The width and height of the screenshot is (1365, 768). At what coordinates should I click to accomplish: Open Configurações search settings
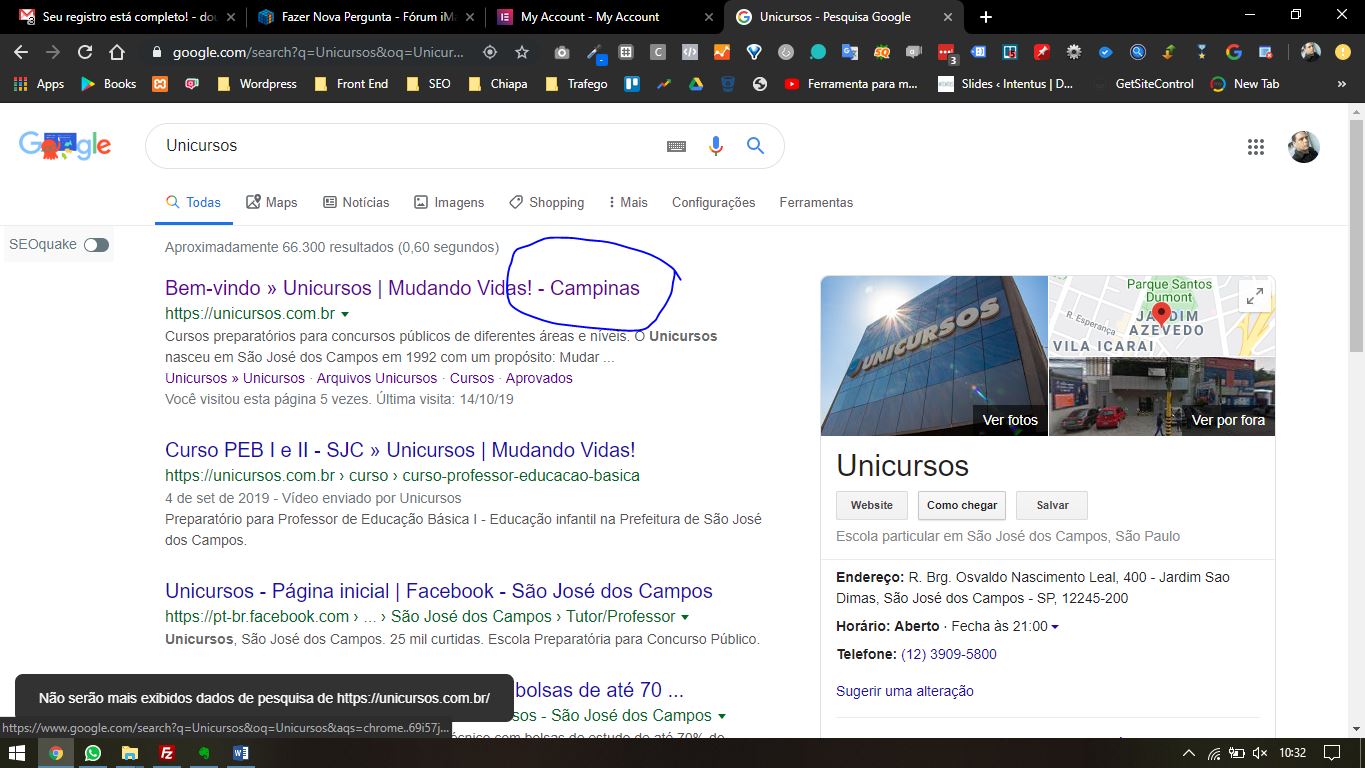714,202
